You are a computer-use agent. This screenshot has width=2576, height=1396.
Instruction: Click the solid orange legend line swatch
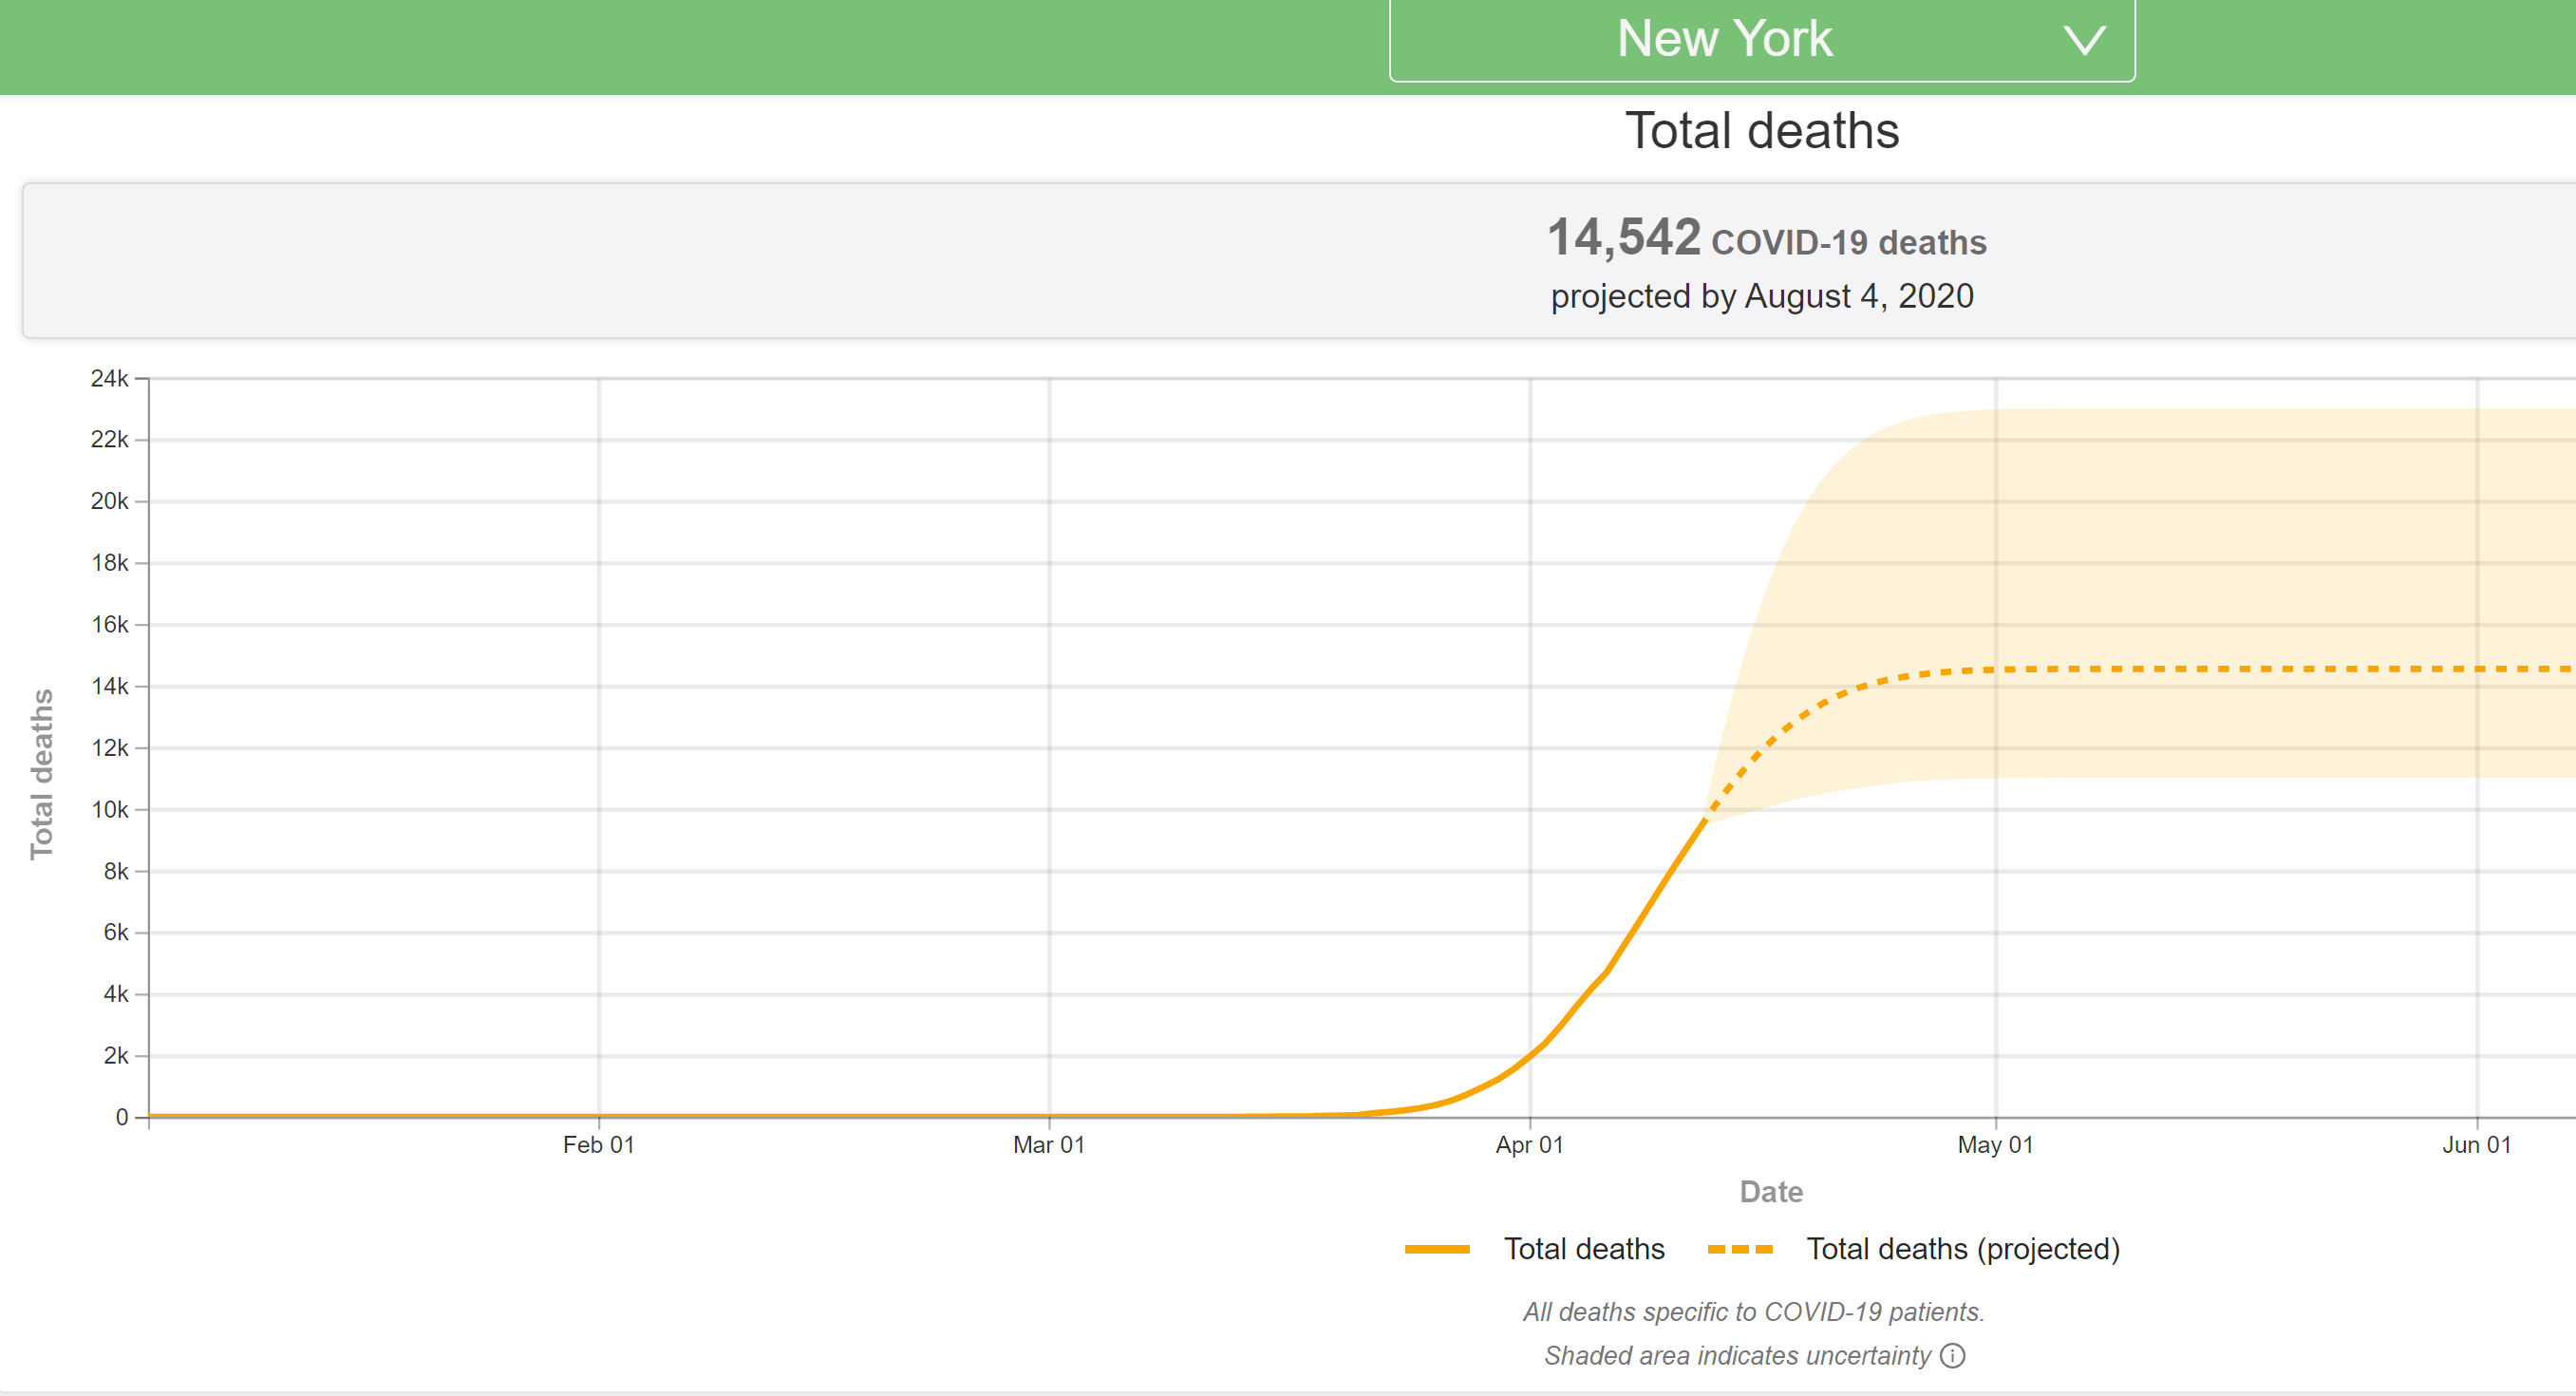[x=1437, y=1249]
